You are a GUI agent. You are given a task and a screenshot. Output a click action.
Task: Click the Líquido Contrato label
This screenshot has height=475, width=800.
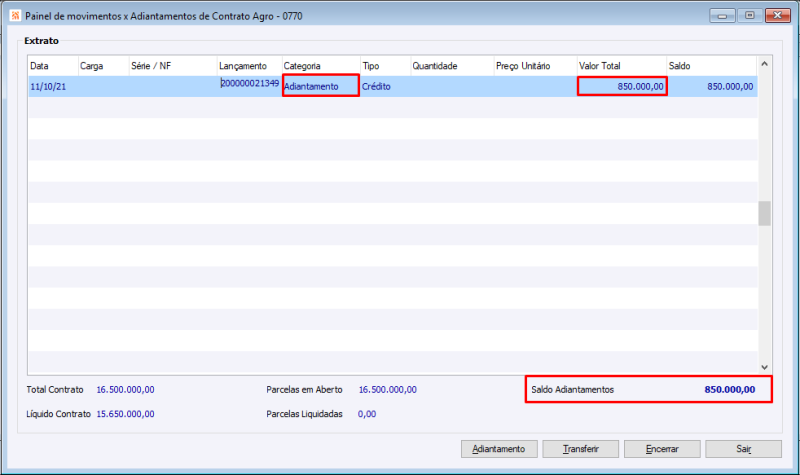click(x=58, y=414)
